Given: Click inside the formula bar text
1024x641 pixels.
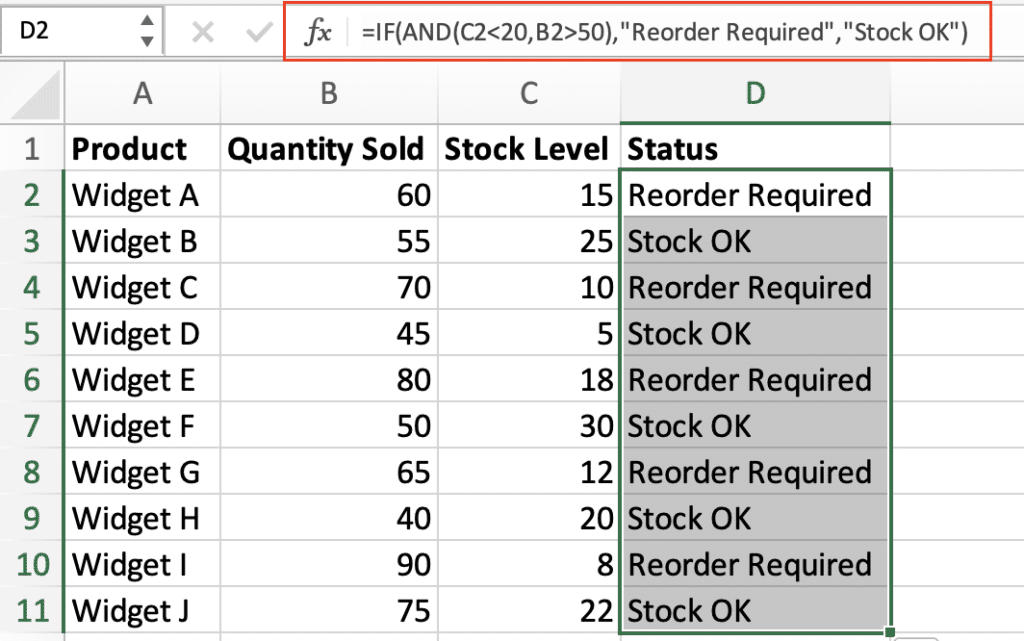Looking at the screenshot, I should coord(665,32).
